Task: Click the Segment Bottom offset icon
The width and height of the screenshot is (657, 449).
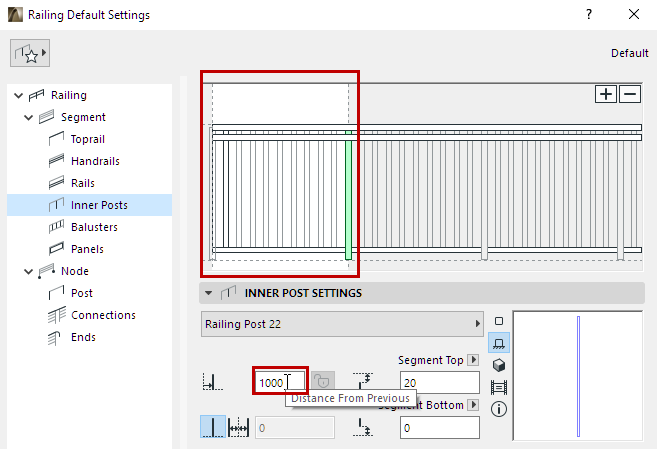Action: click(x=363, y=427)
